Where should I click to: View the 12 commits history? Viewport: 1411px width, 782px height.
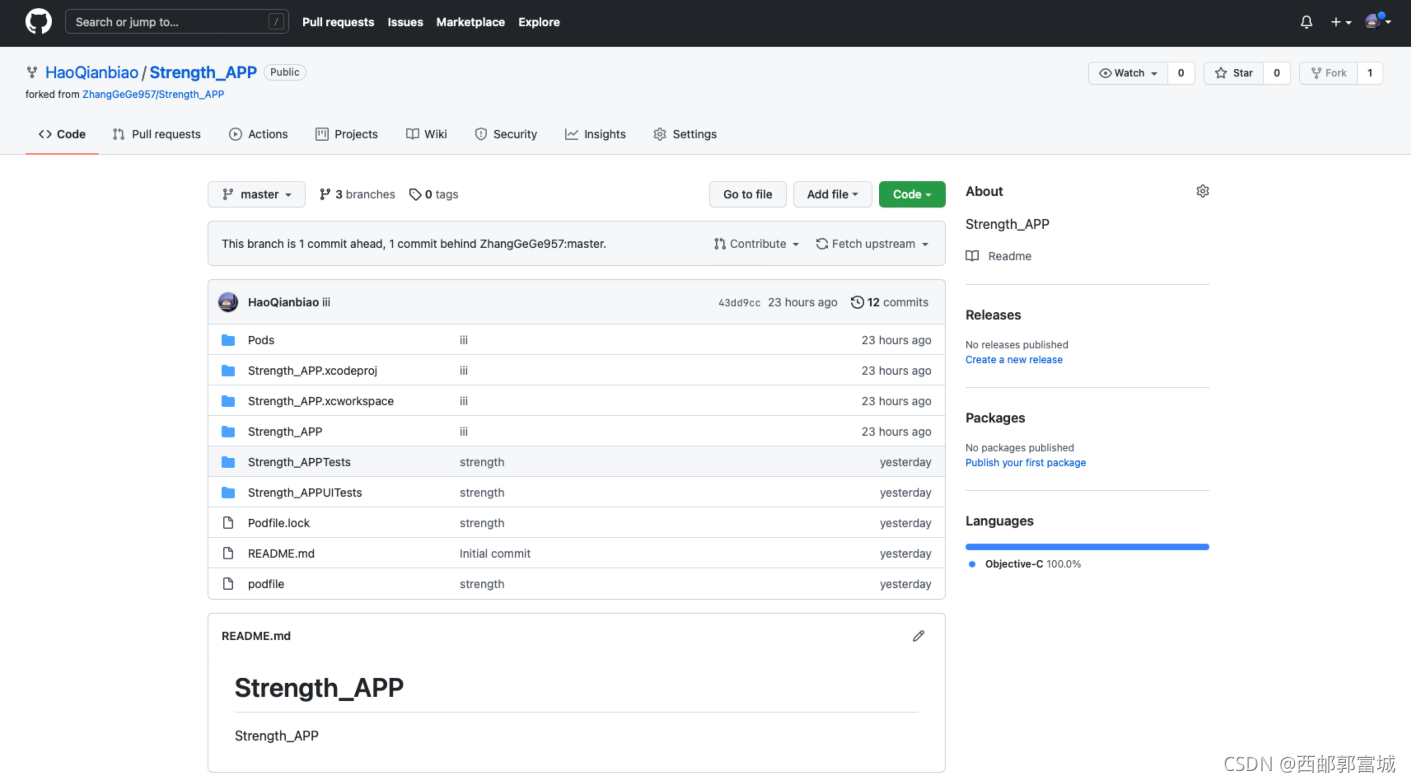(x=890, y=302)
